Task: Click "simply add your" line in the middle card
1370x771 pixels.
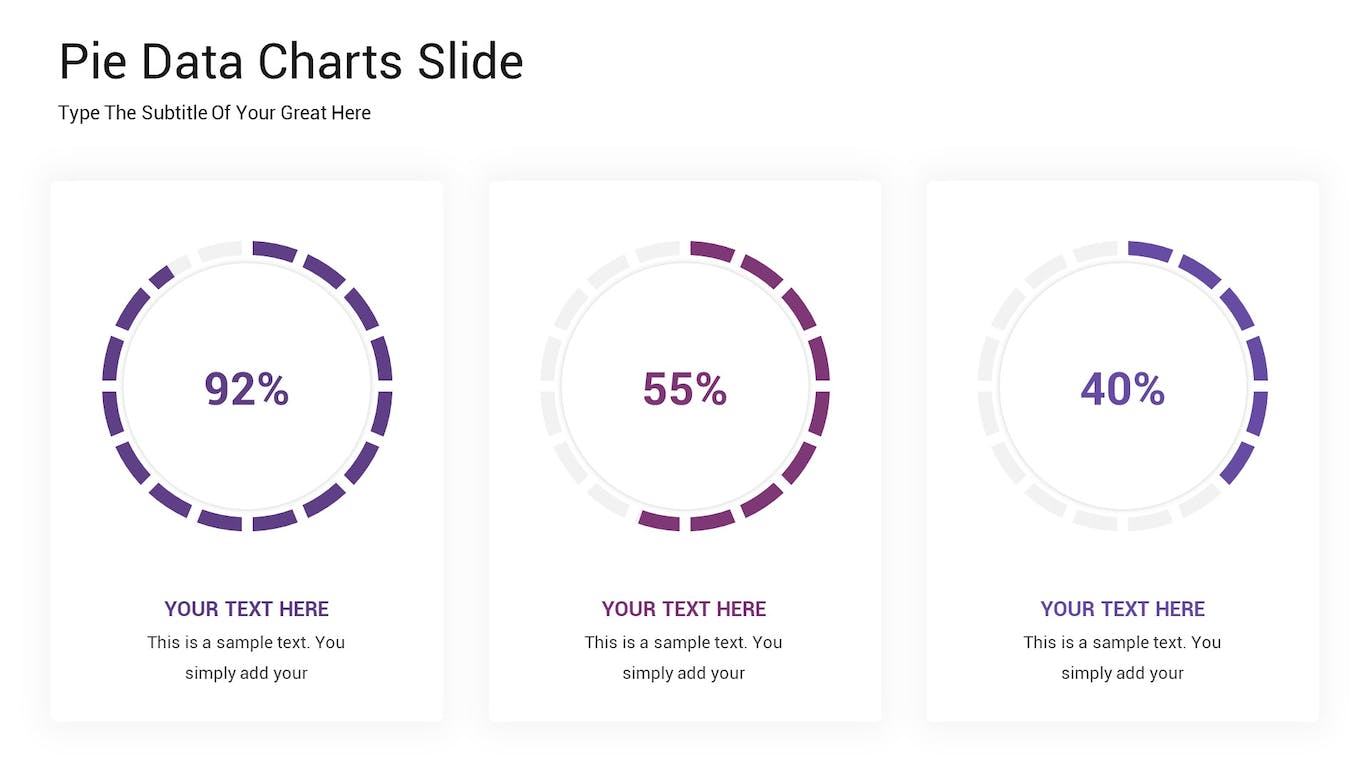Action: [684, 673]
